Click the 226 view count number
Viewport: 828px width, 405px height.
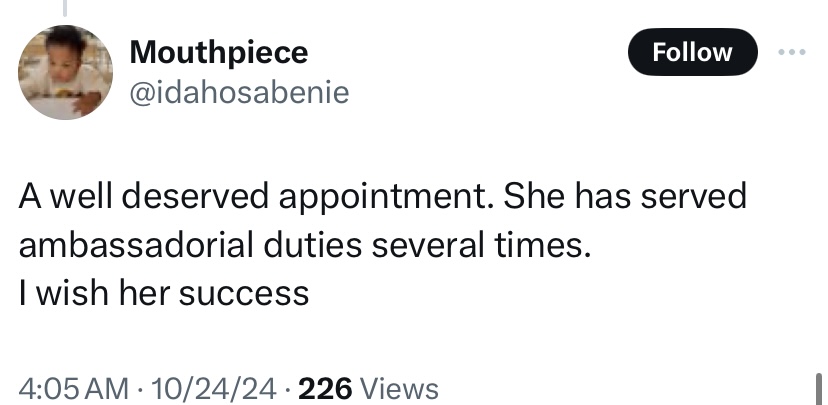tap(323, 388)
